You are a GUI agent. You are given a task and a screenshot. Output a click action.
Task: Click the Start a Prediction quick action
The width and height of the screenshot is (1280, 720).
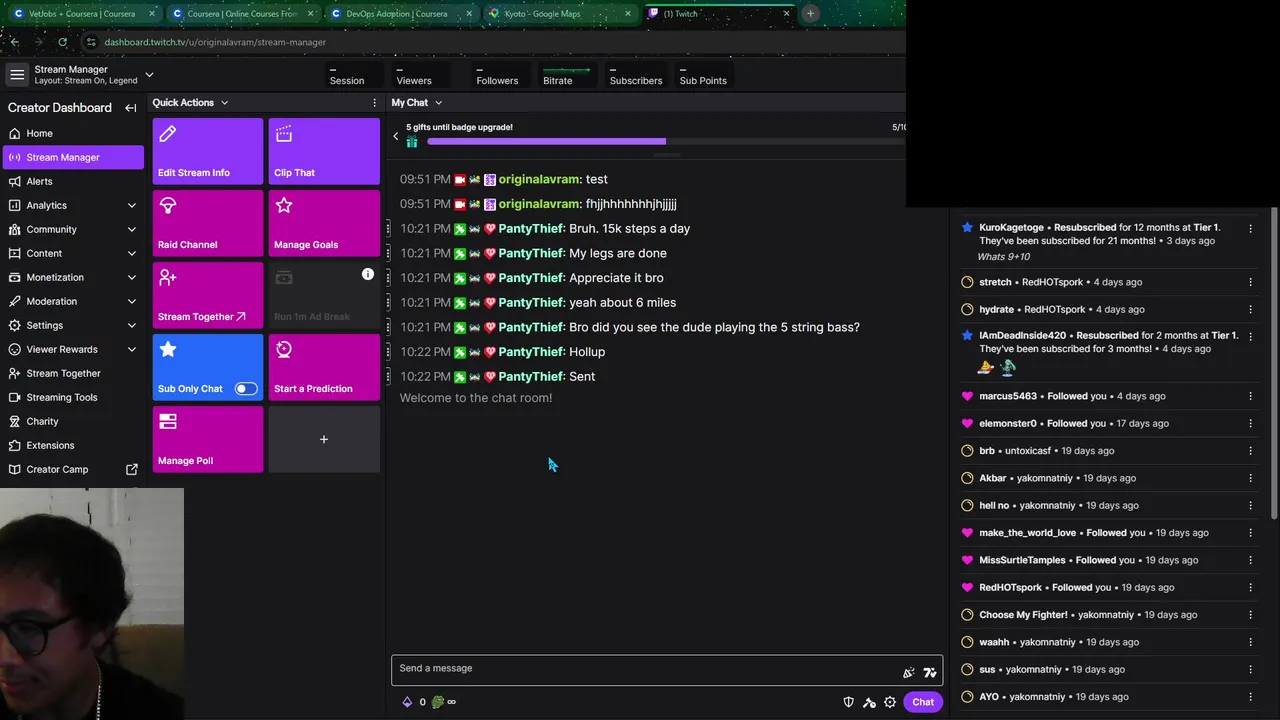[x=324, y=367]
